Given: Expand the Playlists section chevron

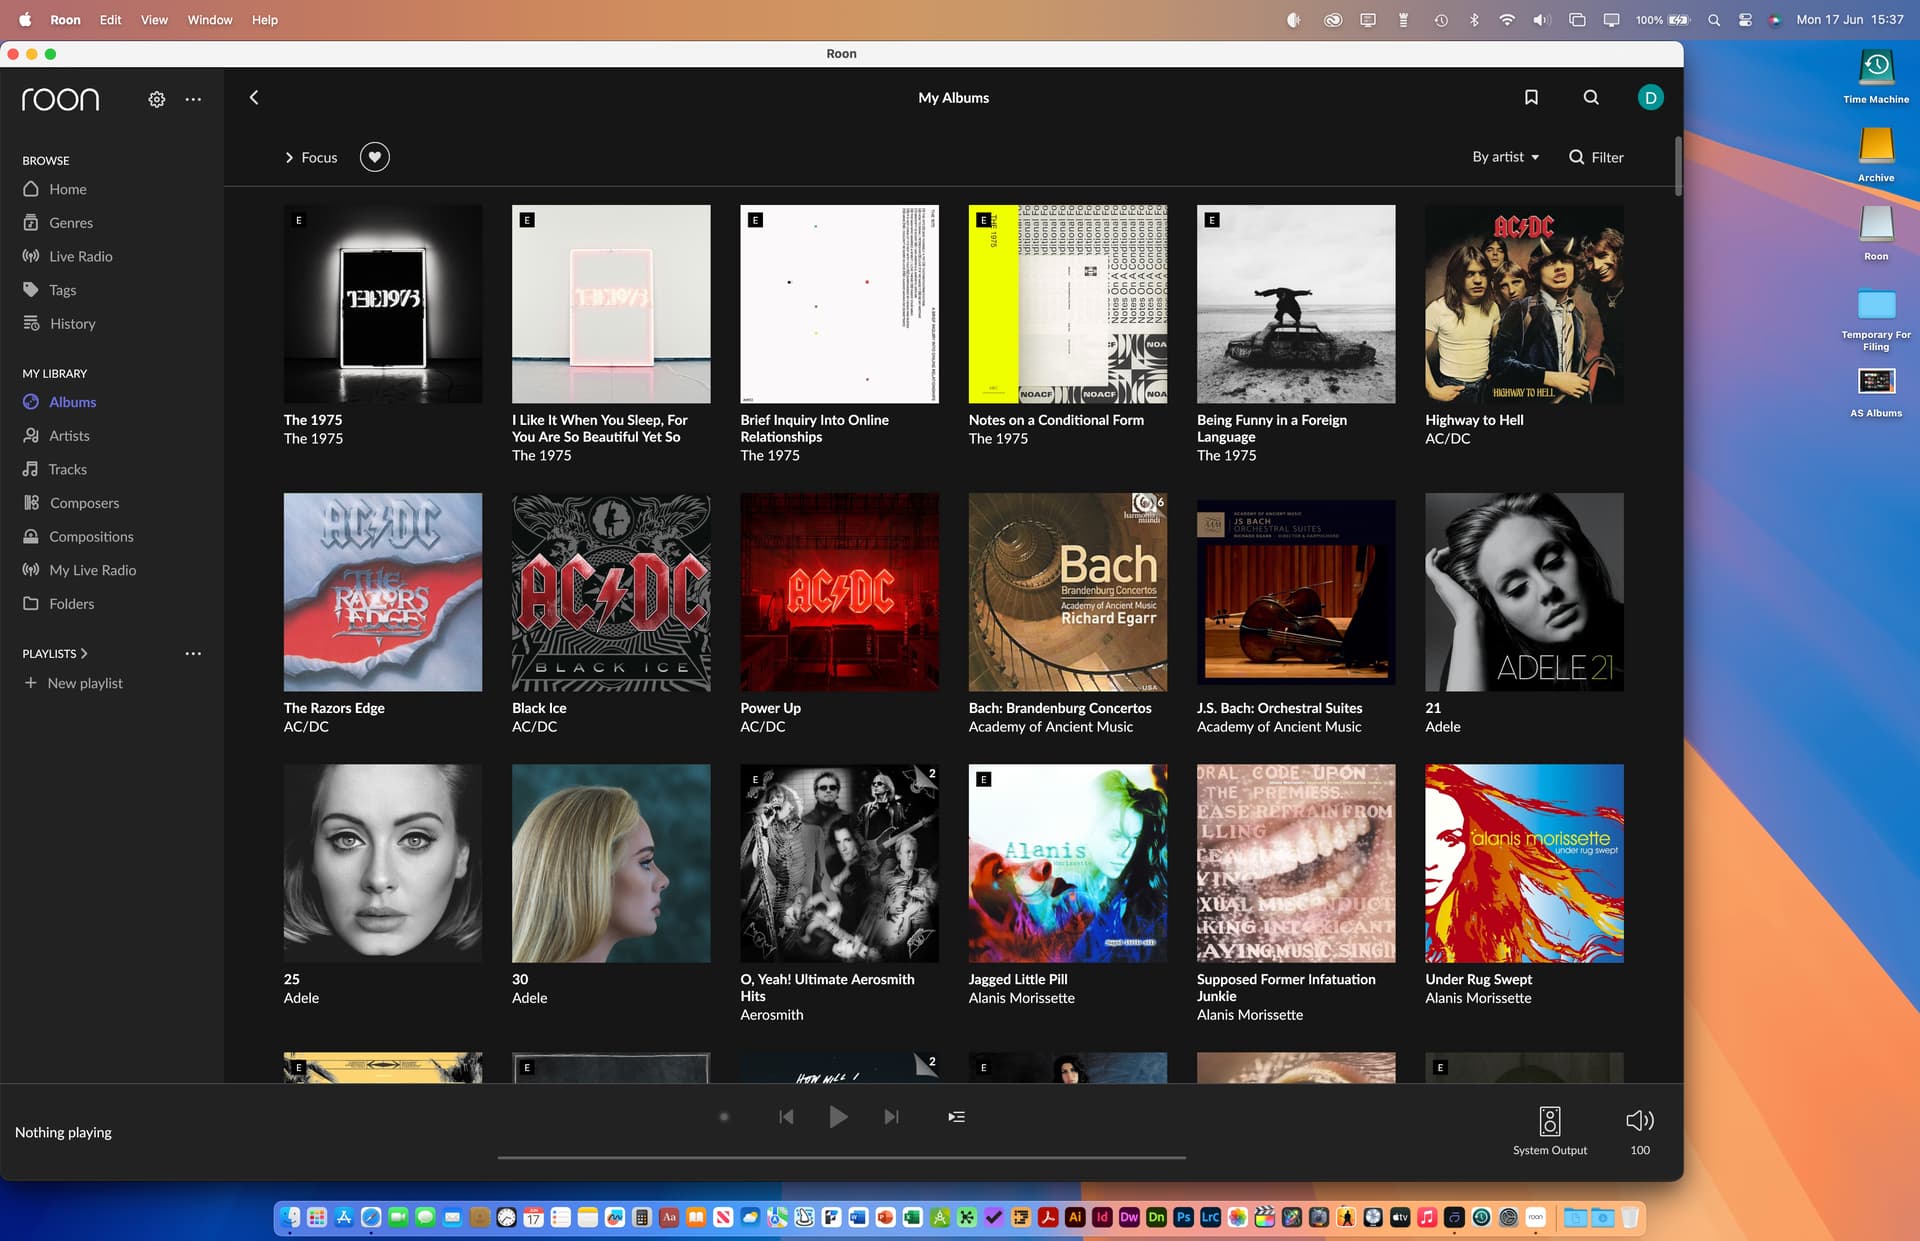Looking at the screenshot, I should (84, 653).
